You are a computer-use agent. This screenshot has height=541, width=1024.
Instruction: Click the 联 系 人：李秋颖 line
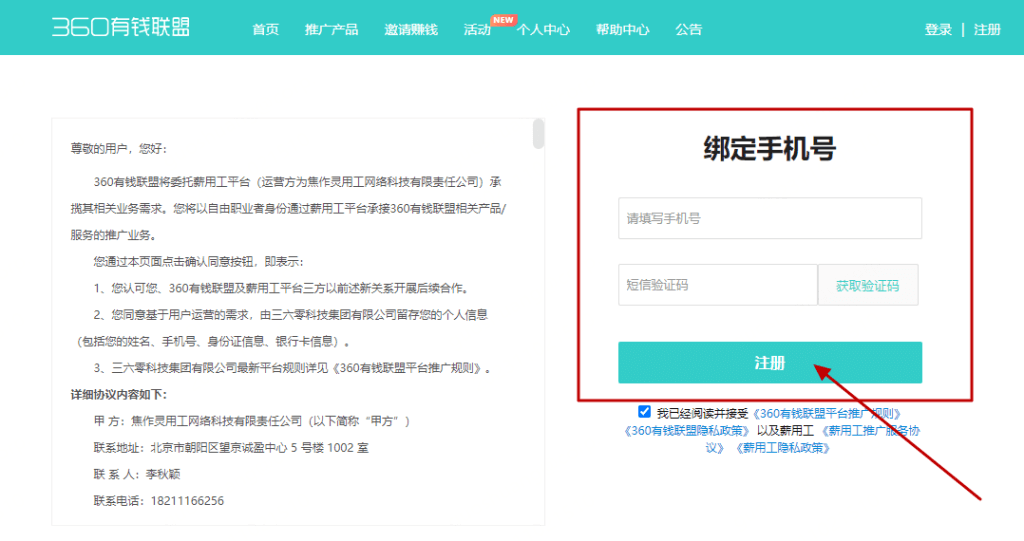coord(137,474)
